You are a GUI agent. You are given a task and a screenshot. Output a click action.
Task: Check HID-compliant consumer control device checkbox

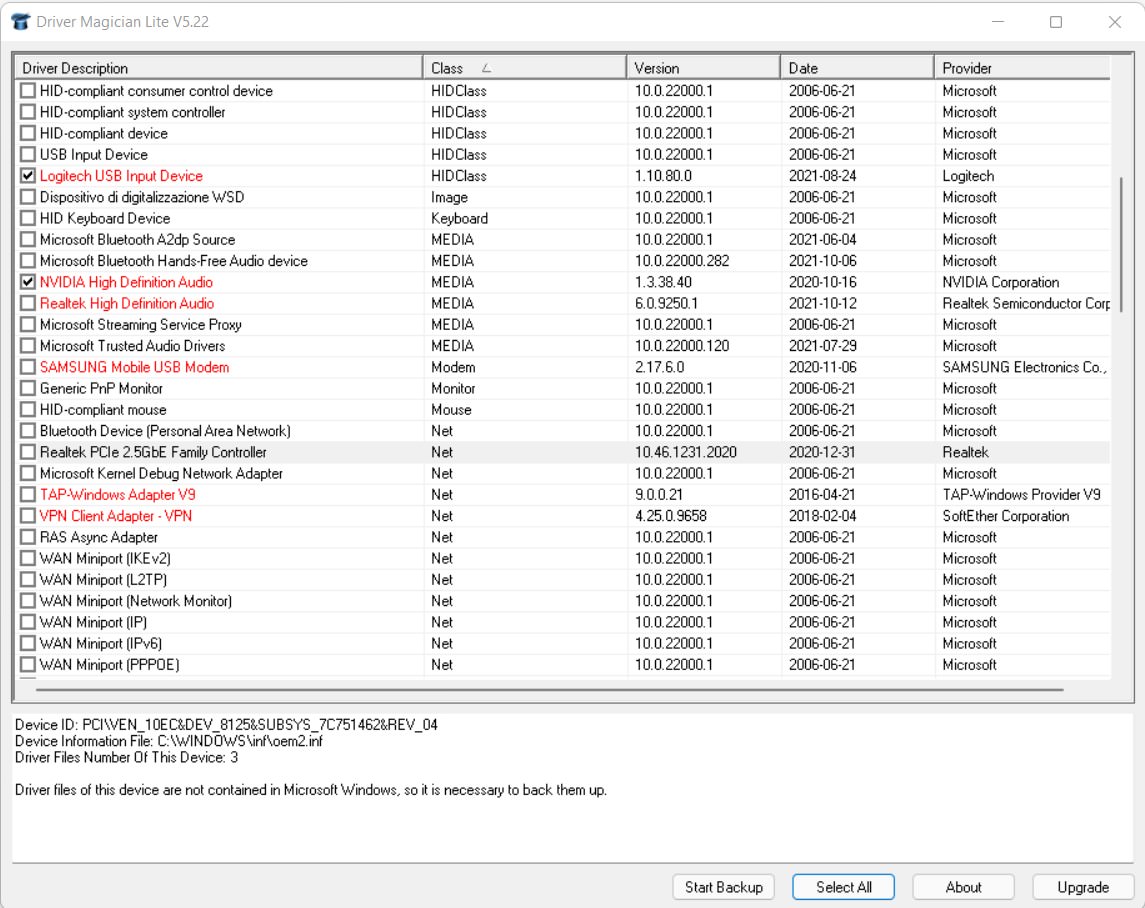[28, 91]
